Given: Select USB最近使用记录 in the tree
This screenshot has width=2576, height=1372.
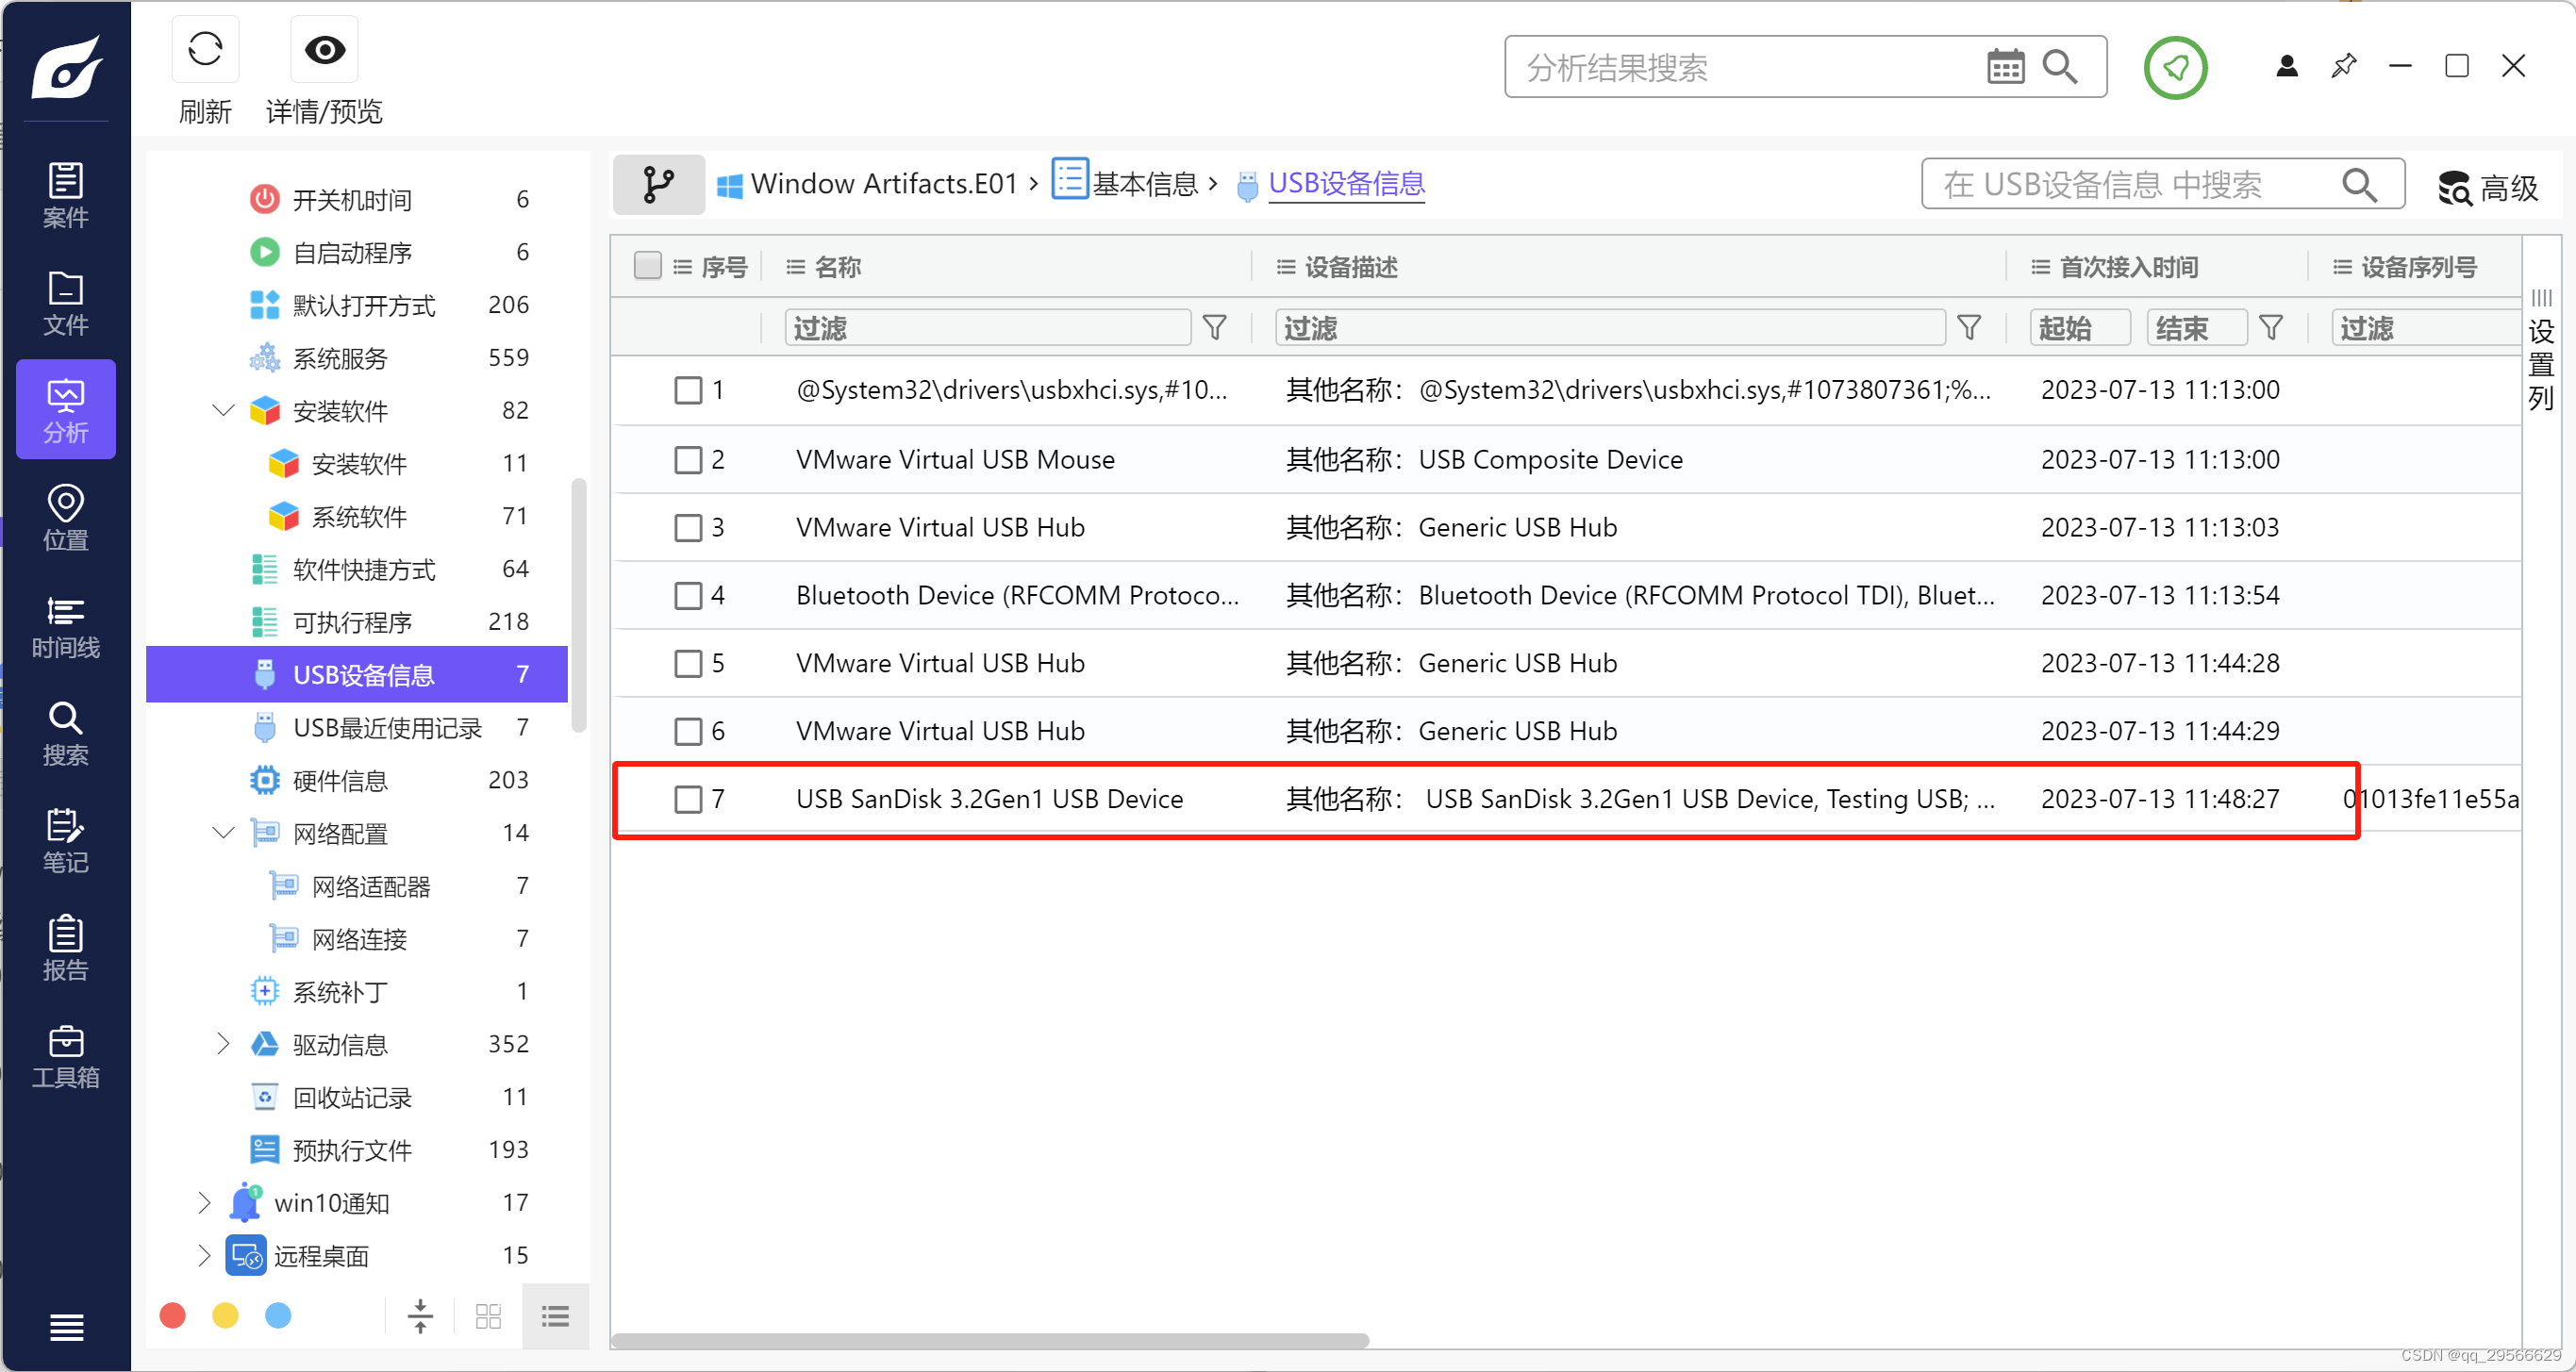Looking at the screenshot, I should (x=357, y=728).
